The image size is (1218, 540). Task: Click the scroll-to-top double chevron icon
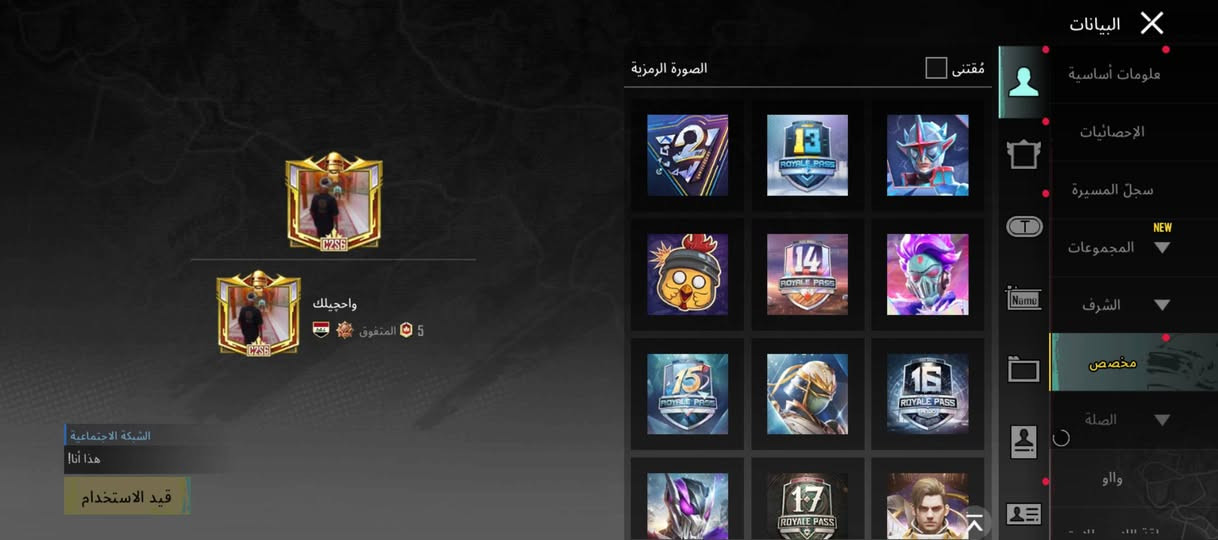[973, 523]
